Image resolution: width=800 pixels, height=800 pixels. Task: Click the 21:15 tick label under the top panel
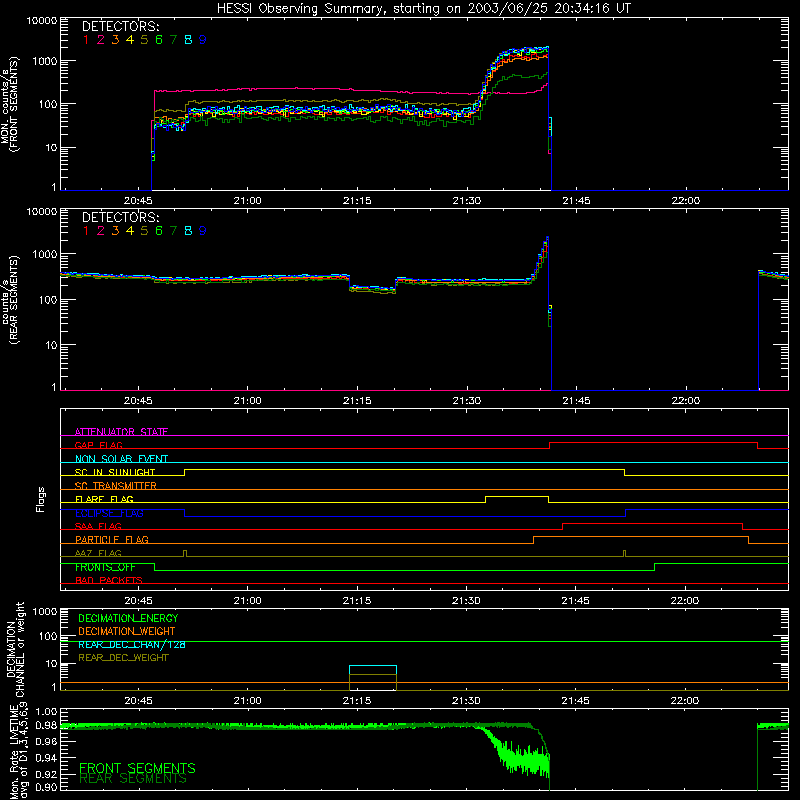[357, 201]
